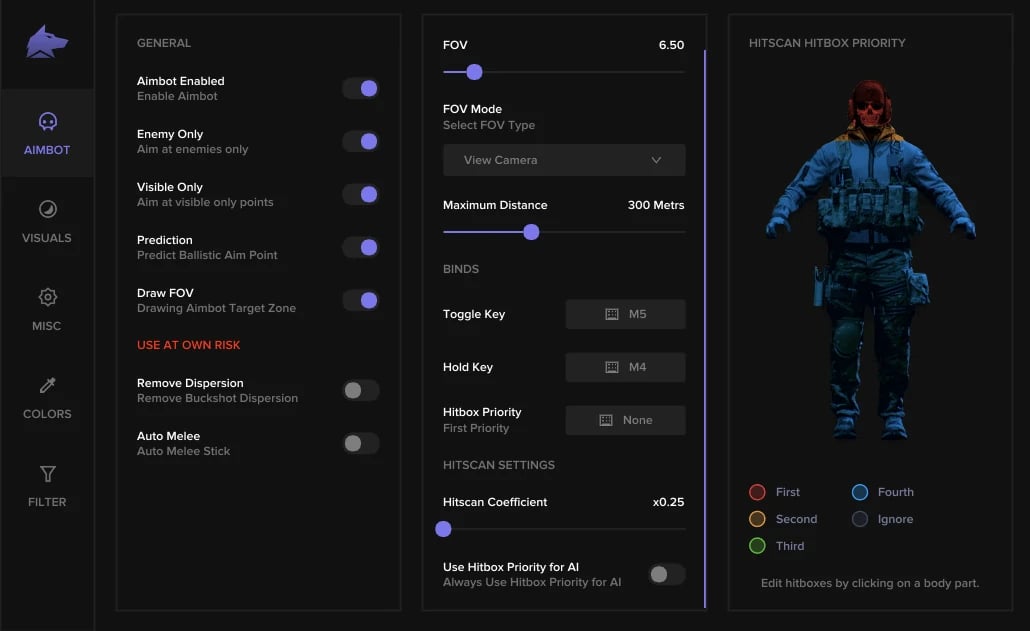1030x631 pixels.
Task: Click the BINDS section heading
Action: coord(460,269)
